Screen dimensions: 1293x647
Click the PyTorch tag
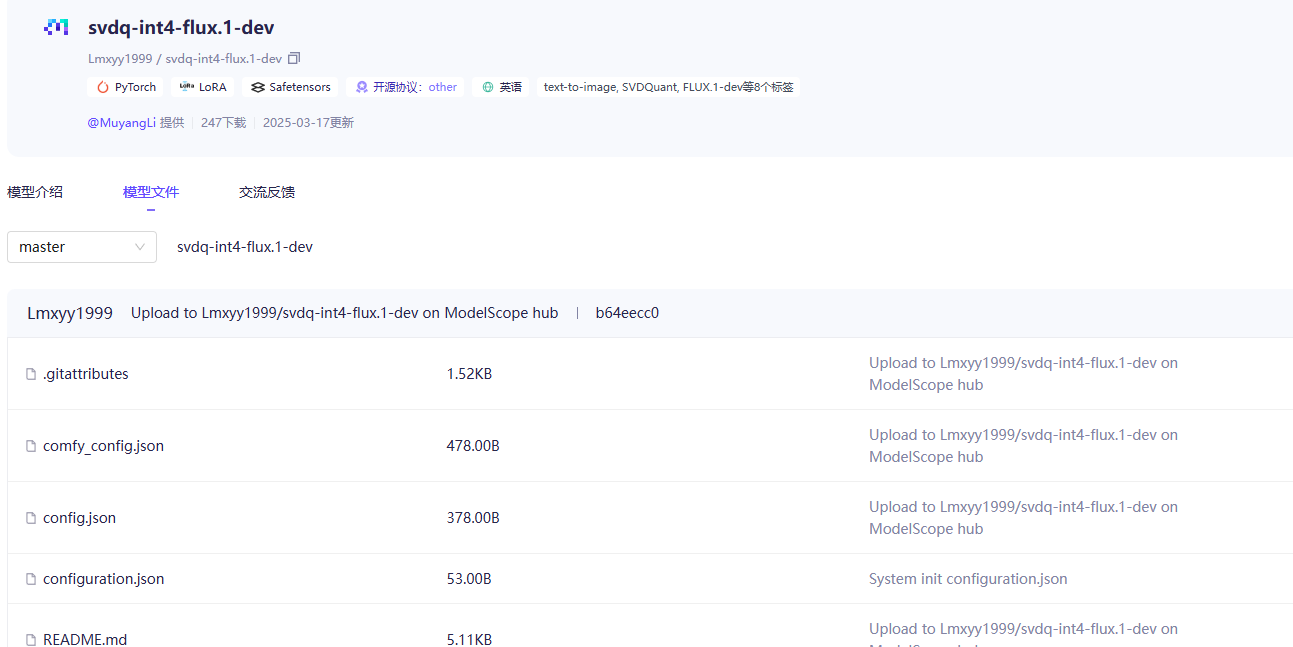tap(126, 87)
